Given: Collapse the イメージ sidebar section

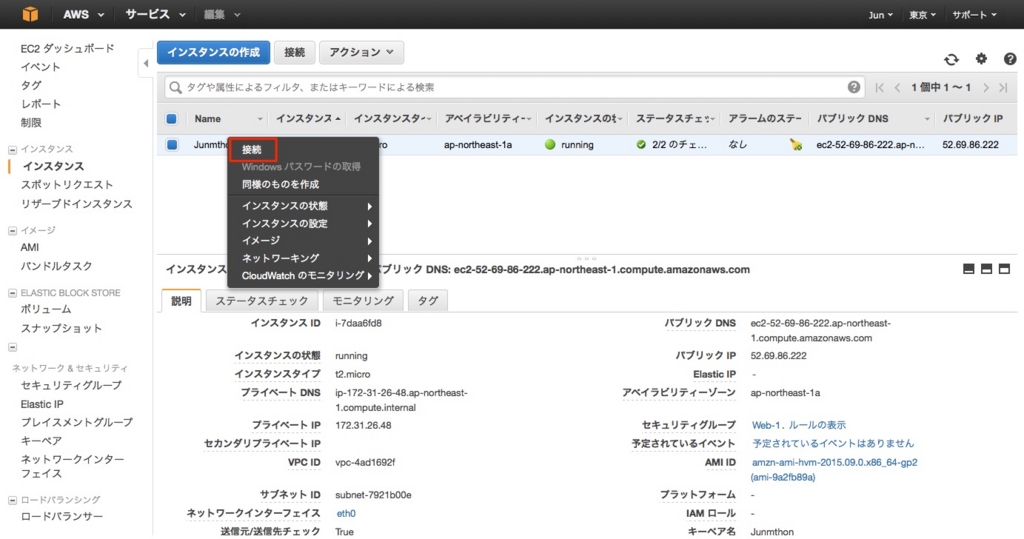Looking at the screenshot, I should [x=12, y=231].
